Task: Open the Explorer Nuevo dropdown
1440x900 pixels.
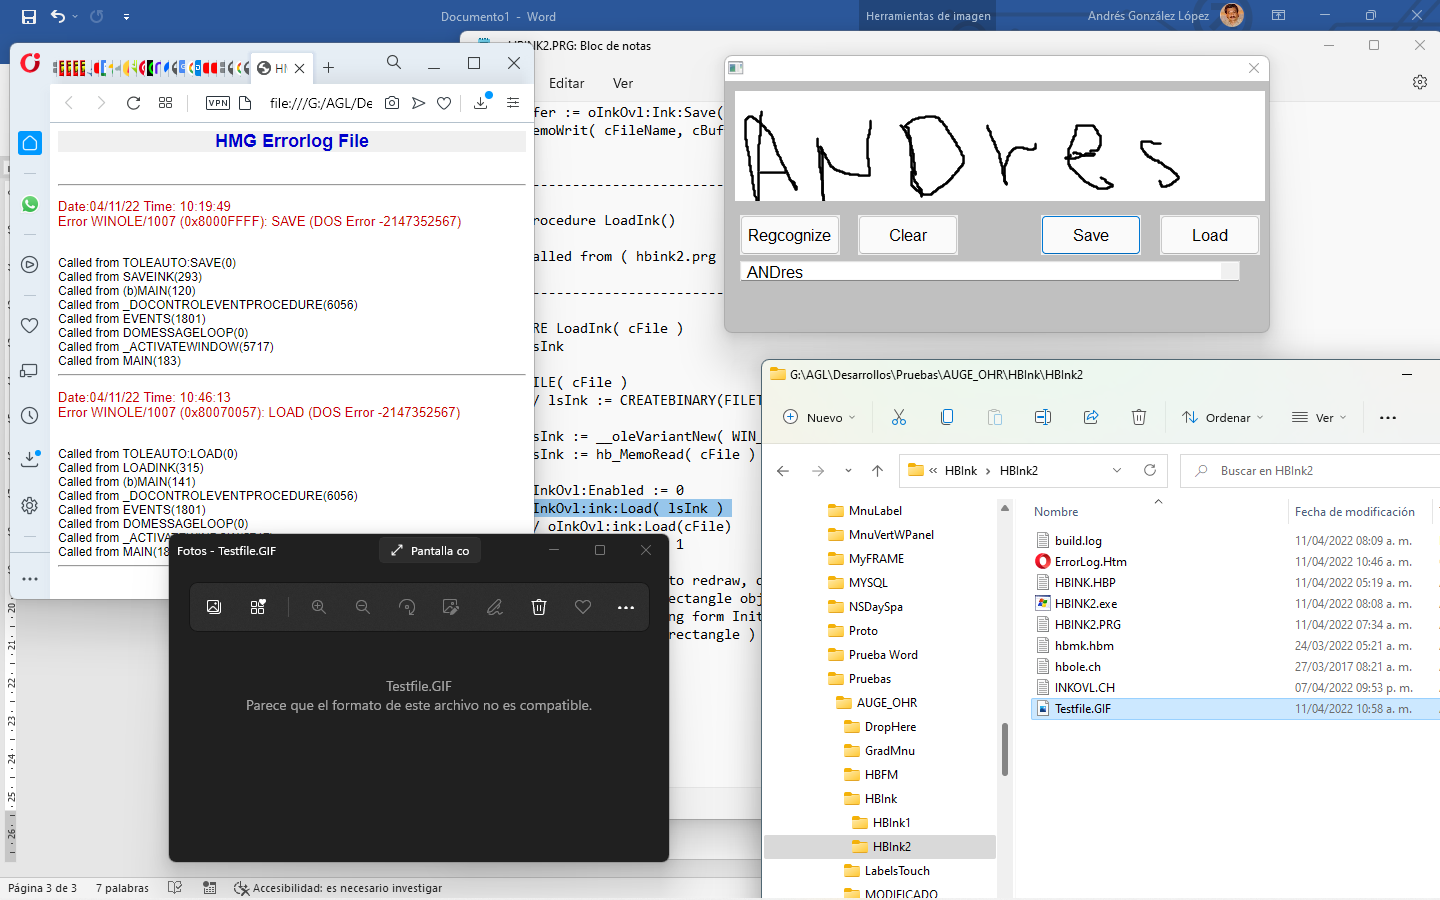Action: [820, 417]
